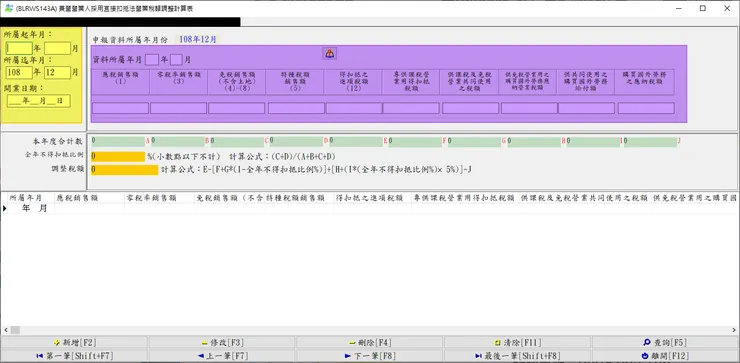Viewport: 740px width, 363px height.
Task: Click the input under 專供課稅營業用得扣抵稅額
Action: point(411,108)
